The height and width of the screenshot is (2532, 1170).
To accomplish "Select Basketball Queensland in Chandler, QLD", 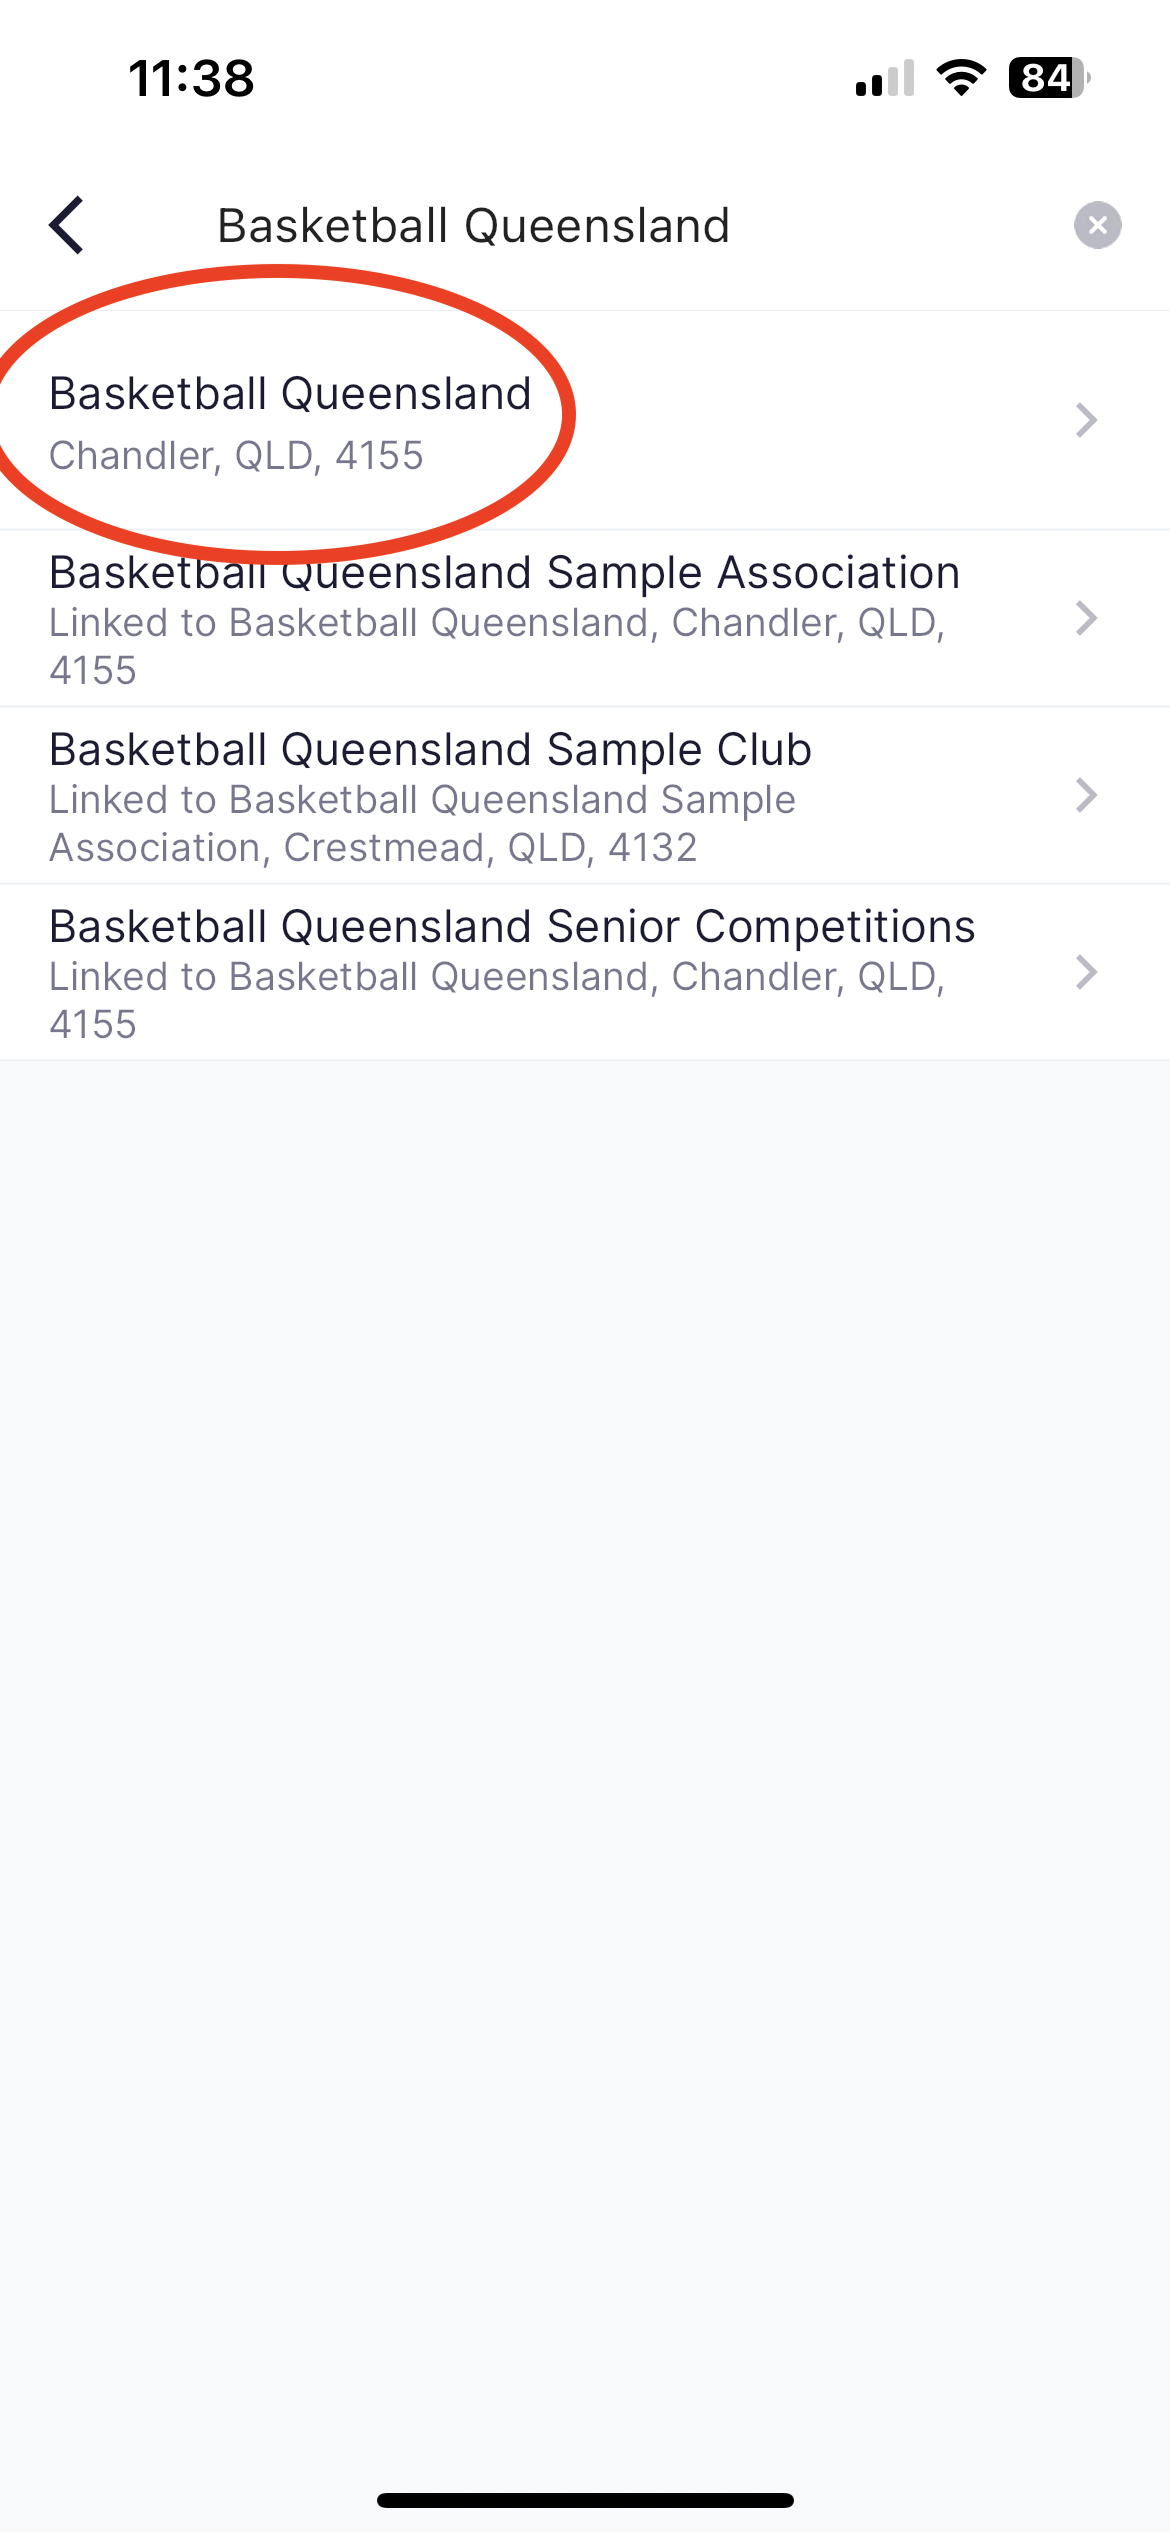I will click(585, 421).
